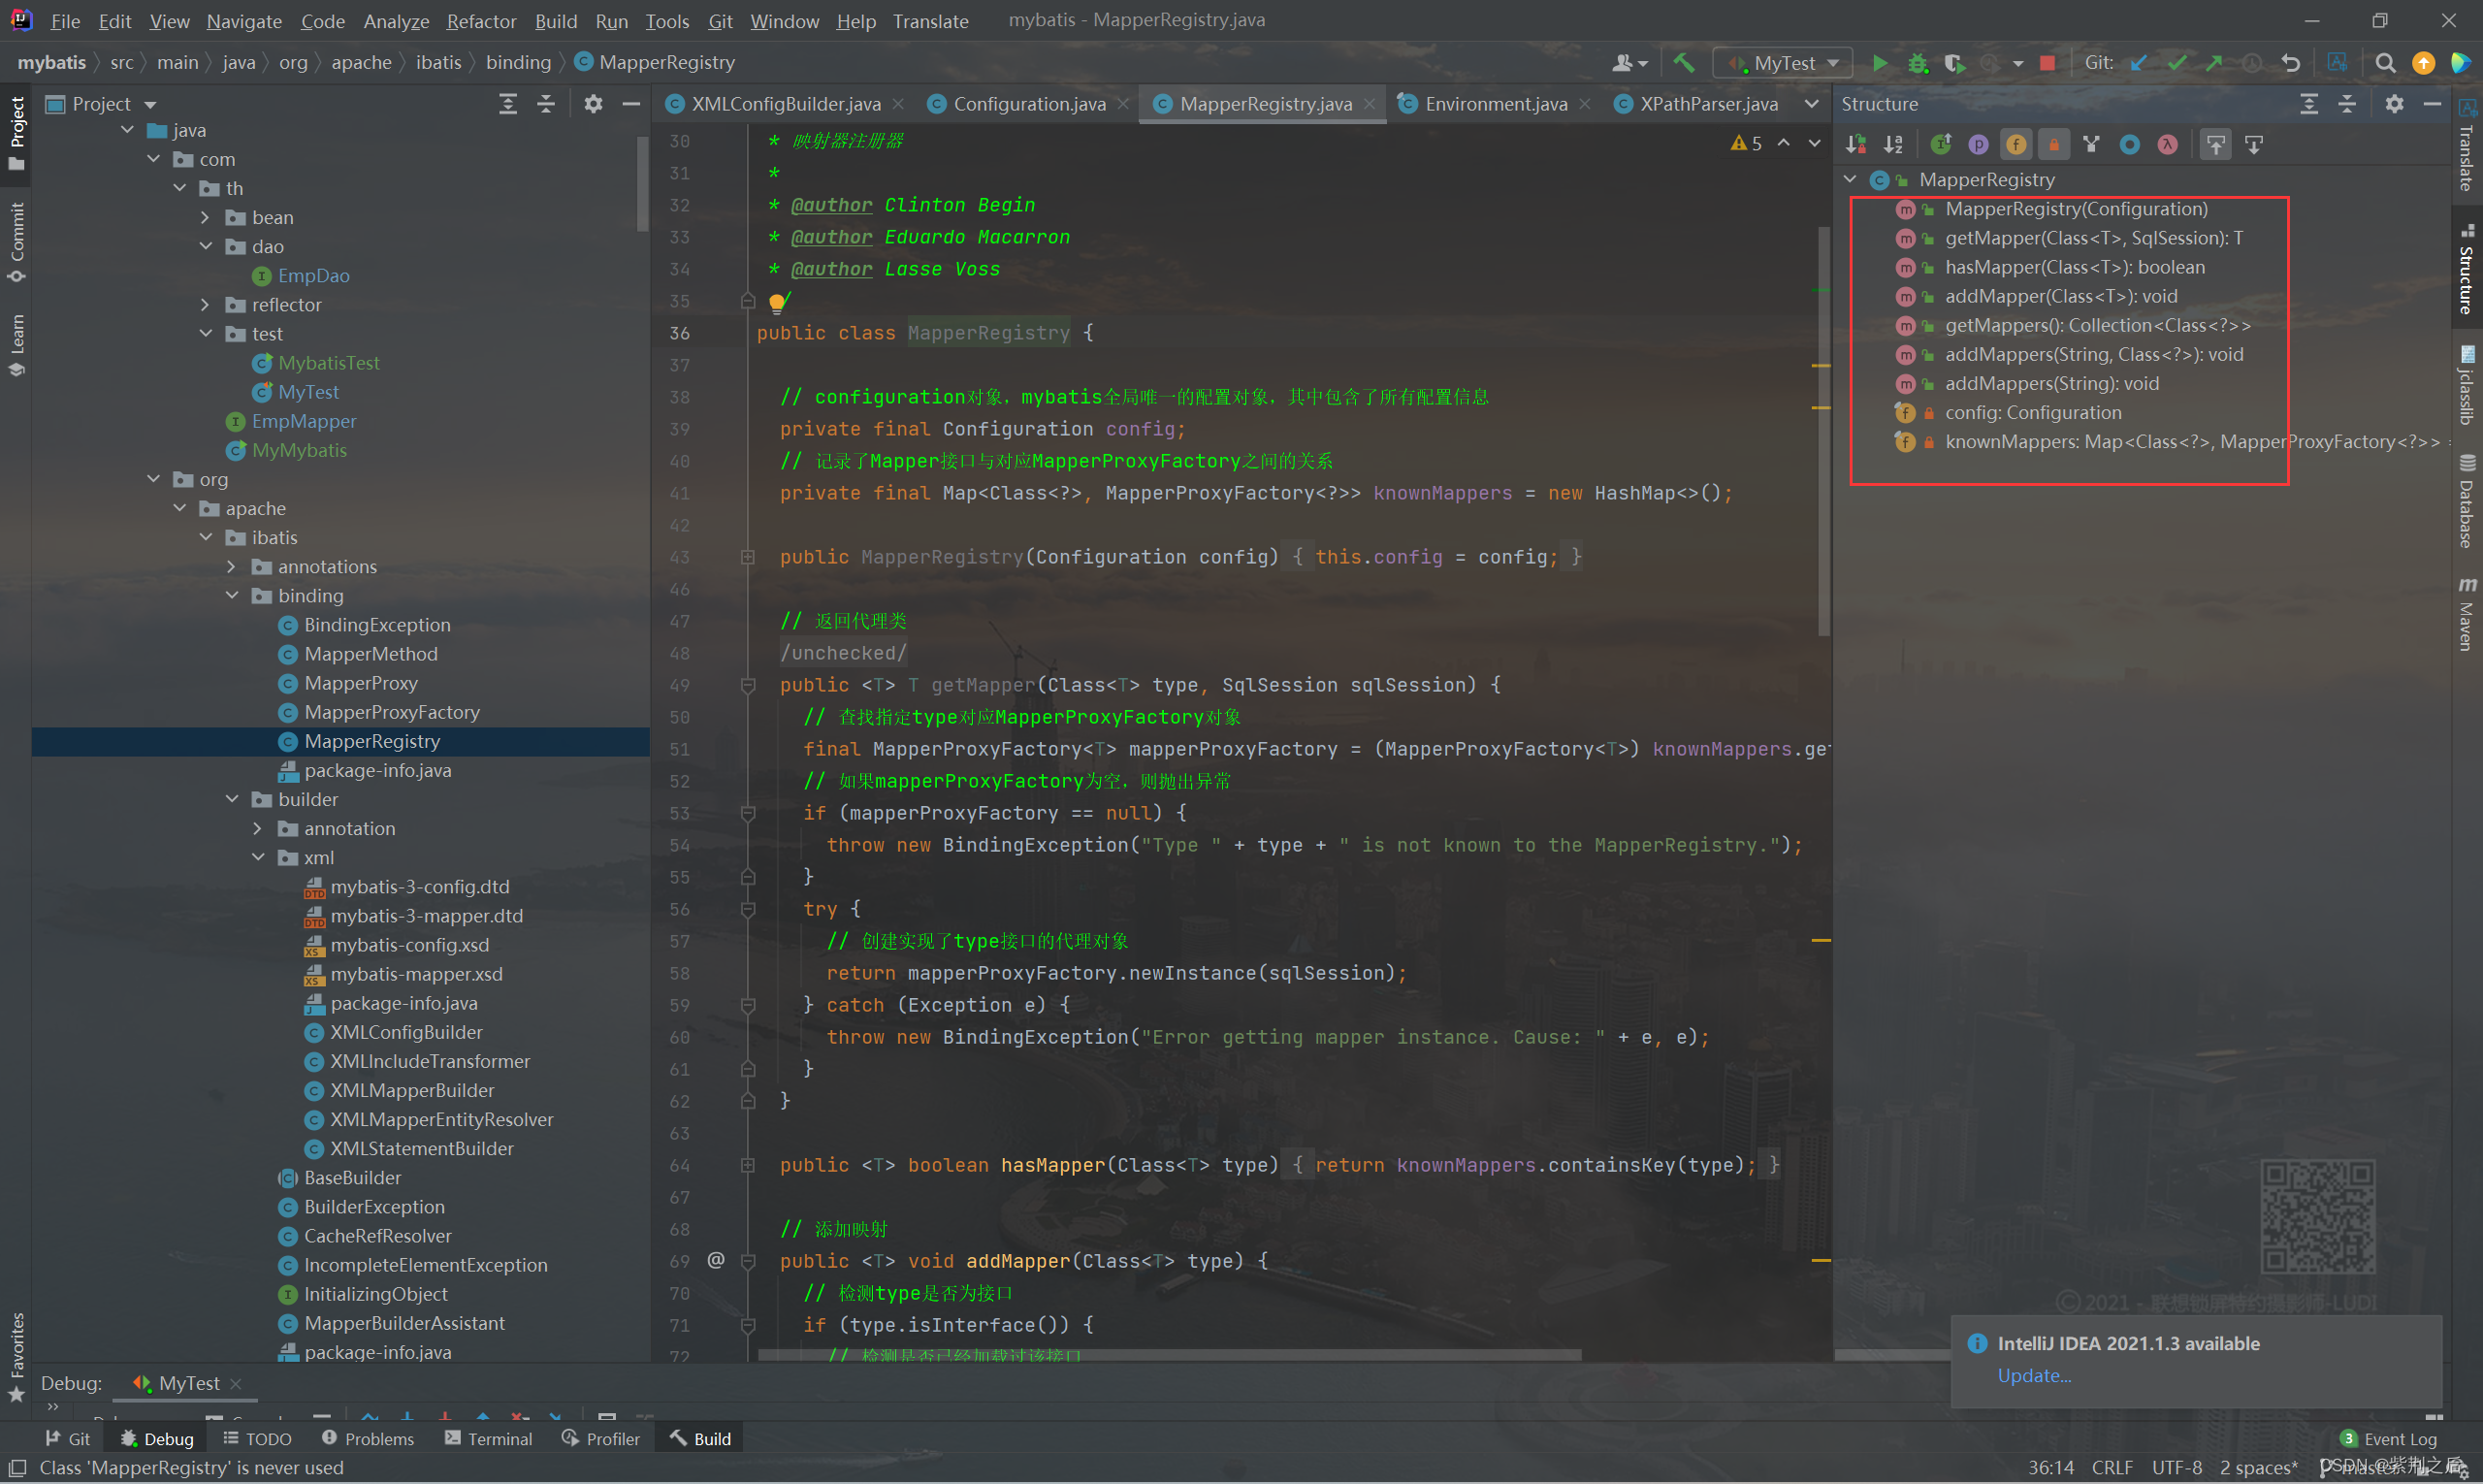
Task: Run MyTest with coverage shield icon
Action: (x=1954, y=62)
